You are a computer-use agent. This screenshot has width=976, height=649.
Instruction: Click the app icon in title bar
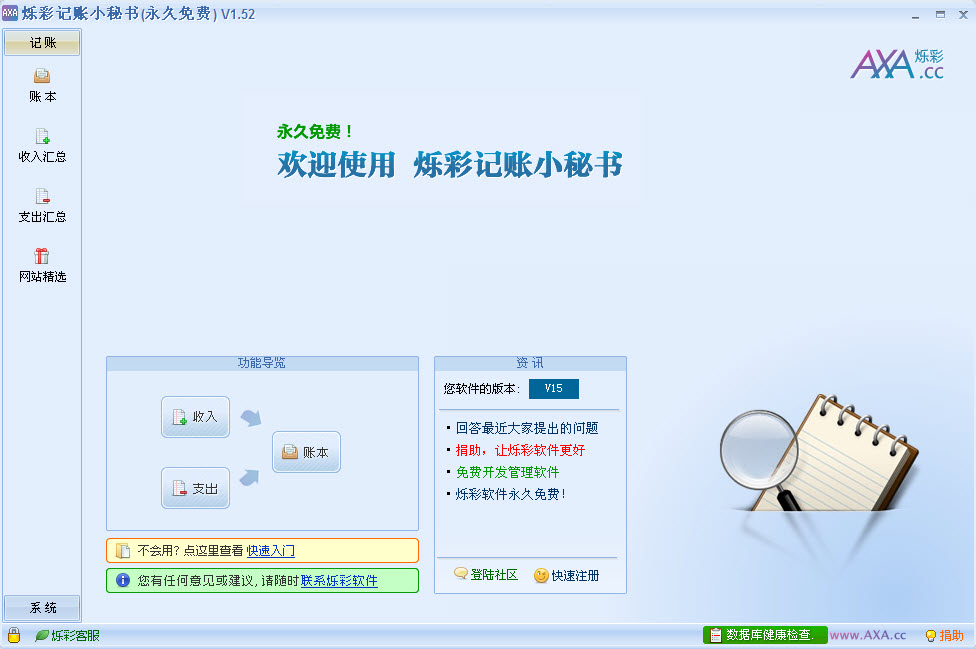point(10,12)
